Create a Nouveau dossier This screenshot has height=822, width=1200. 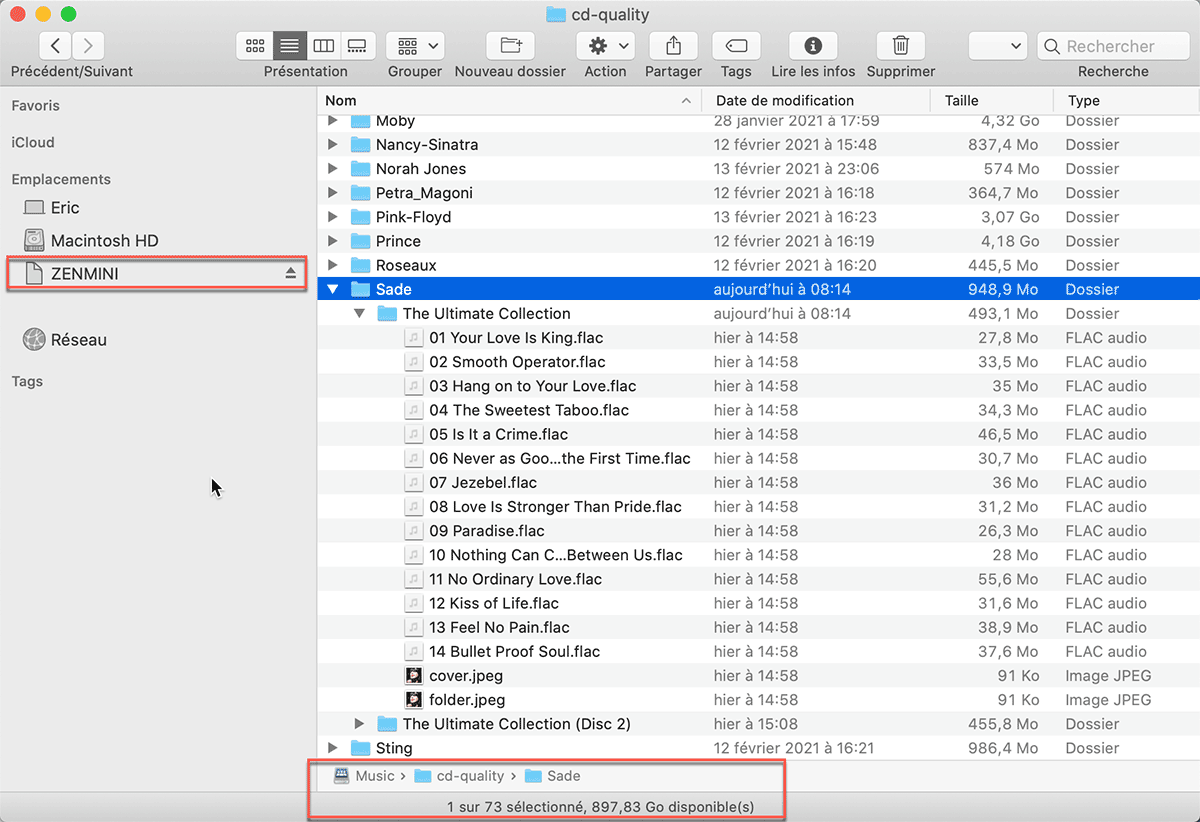click(510, 45)
